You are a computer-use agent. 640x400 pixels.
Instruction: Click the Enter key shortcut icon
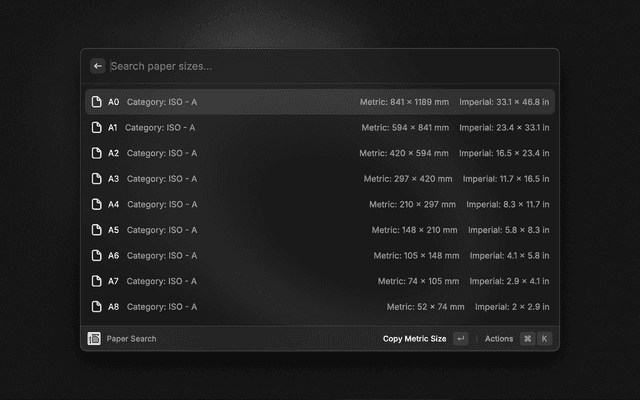click(x=460, y=339)
